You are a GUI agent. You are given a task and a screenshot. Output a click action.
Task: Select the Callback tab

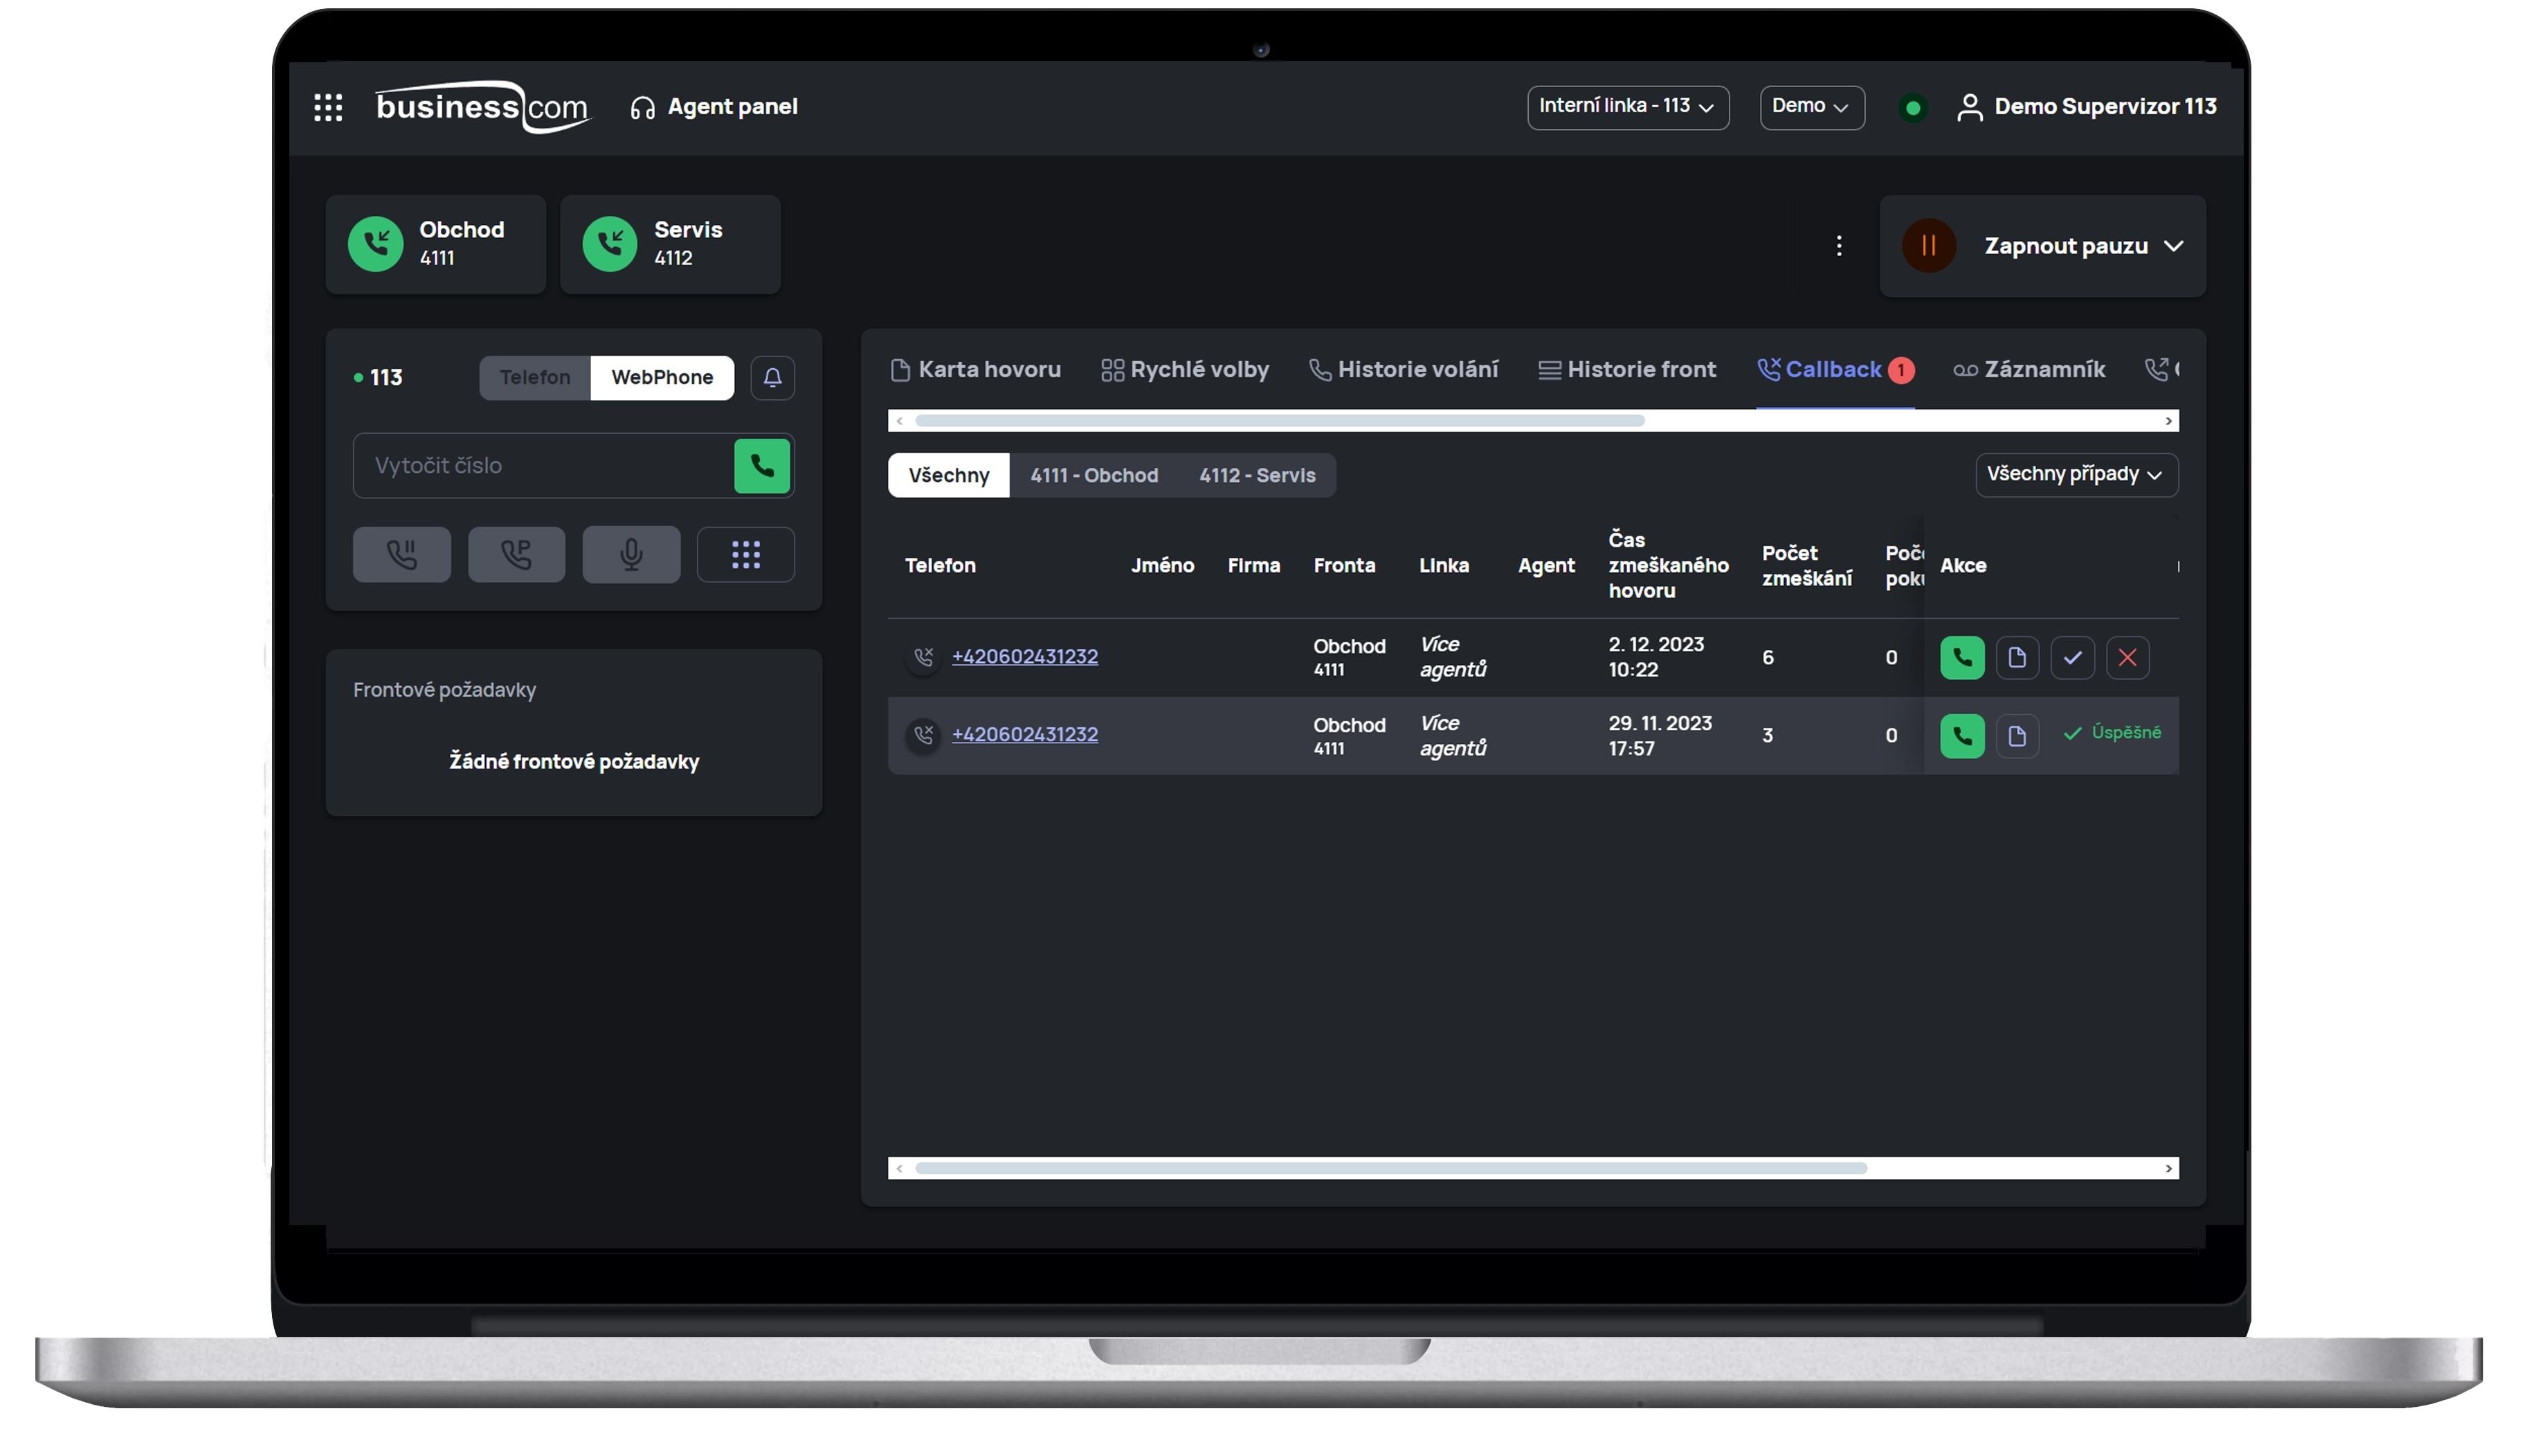click(1835, 370)
